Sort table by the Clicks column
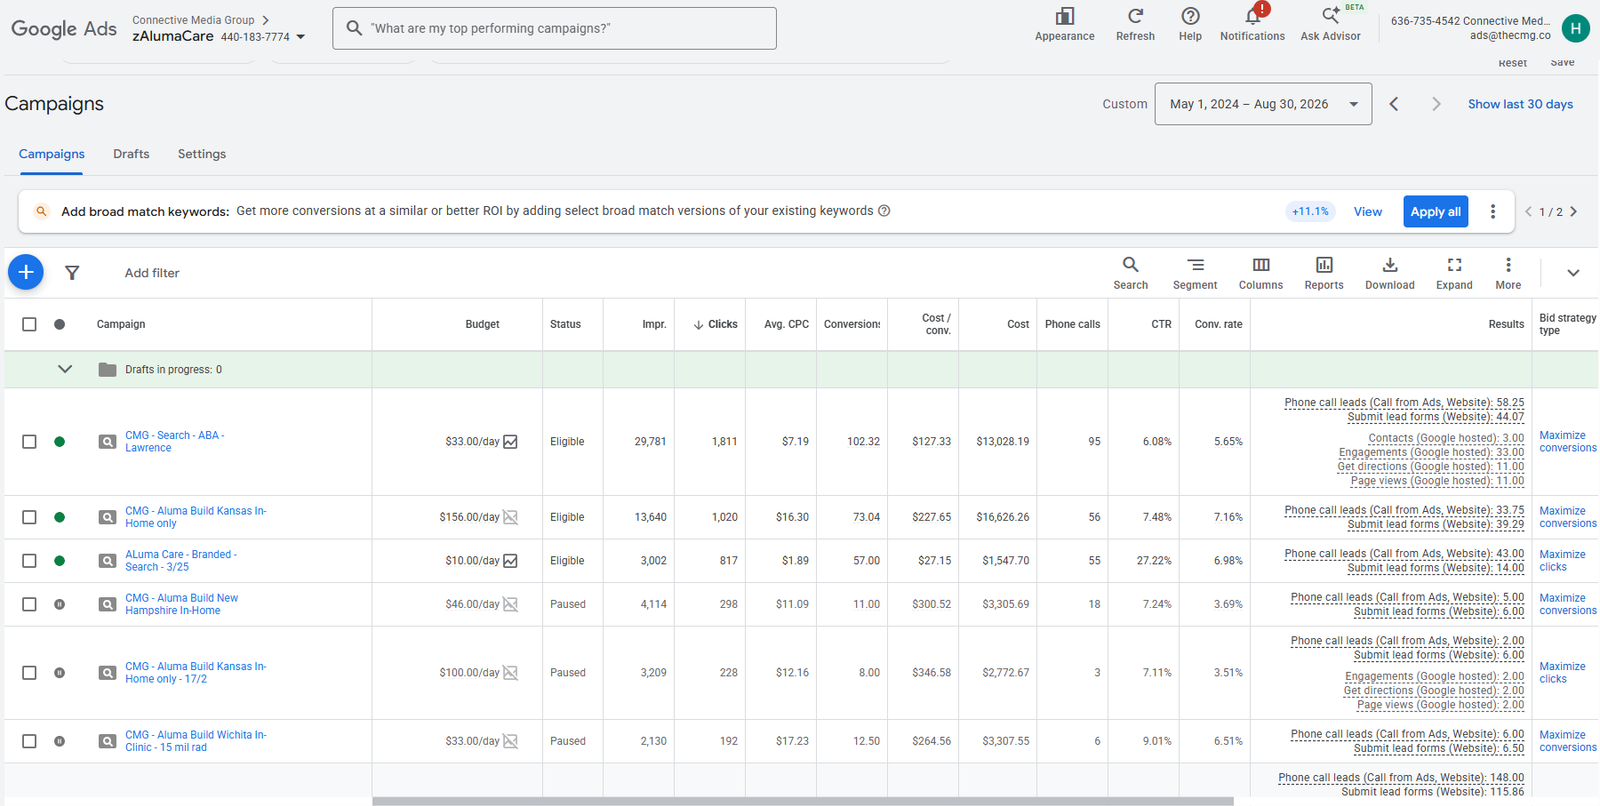The width and height of the screenshot is (1600, 806). (x=715, y=324)
